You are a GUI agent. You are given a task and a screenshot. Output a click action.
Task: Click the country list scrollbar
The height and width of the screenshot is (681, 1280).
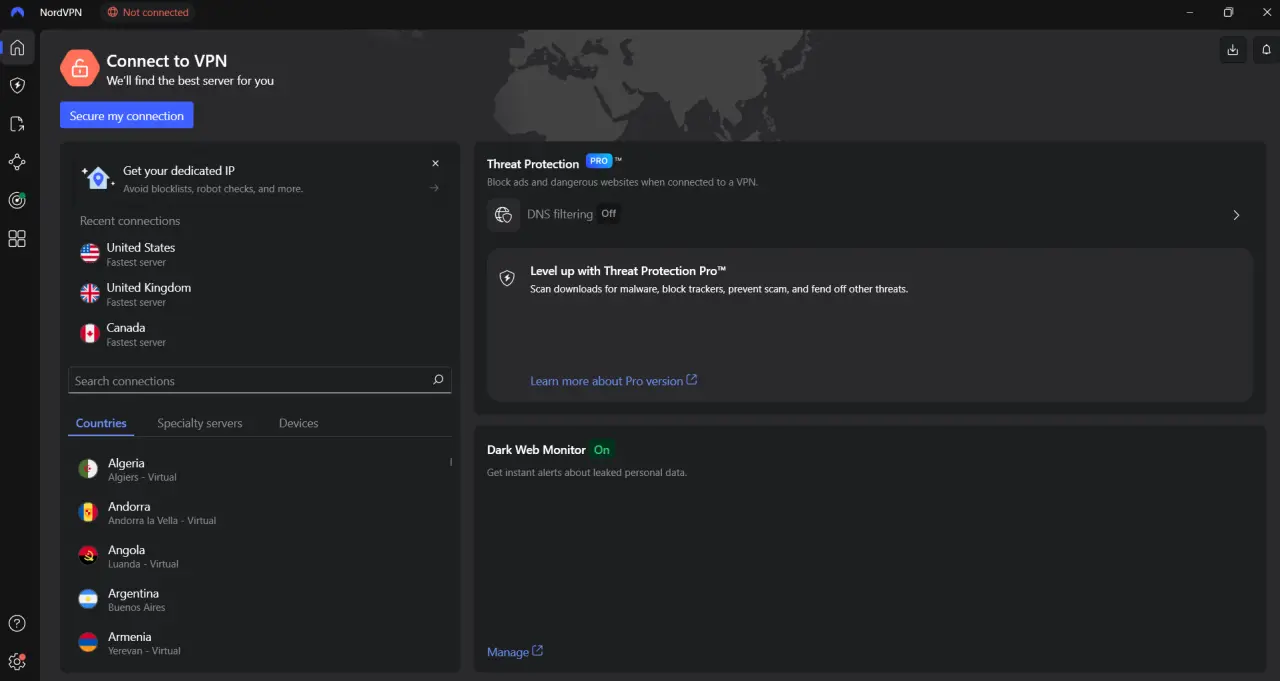coord(451,462)
